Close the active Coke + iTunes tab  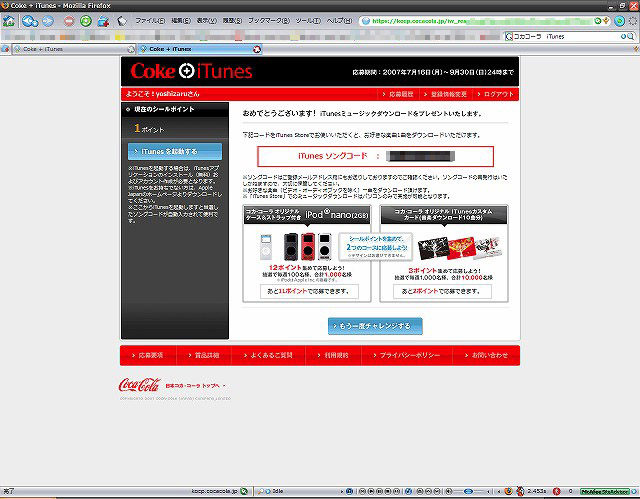pos(257,49)
